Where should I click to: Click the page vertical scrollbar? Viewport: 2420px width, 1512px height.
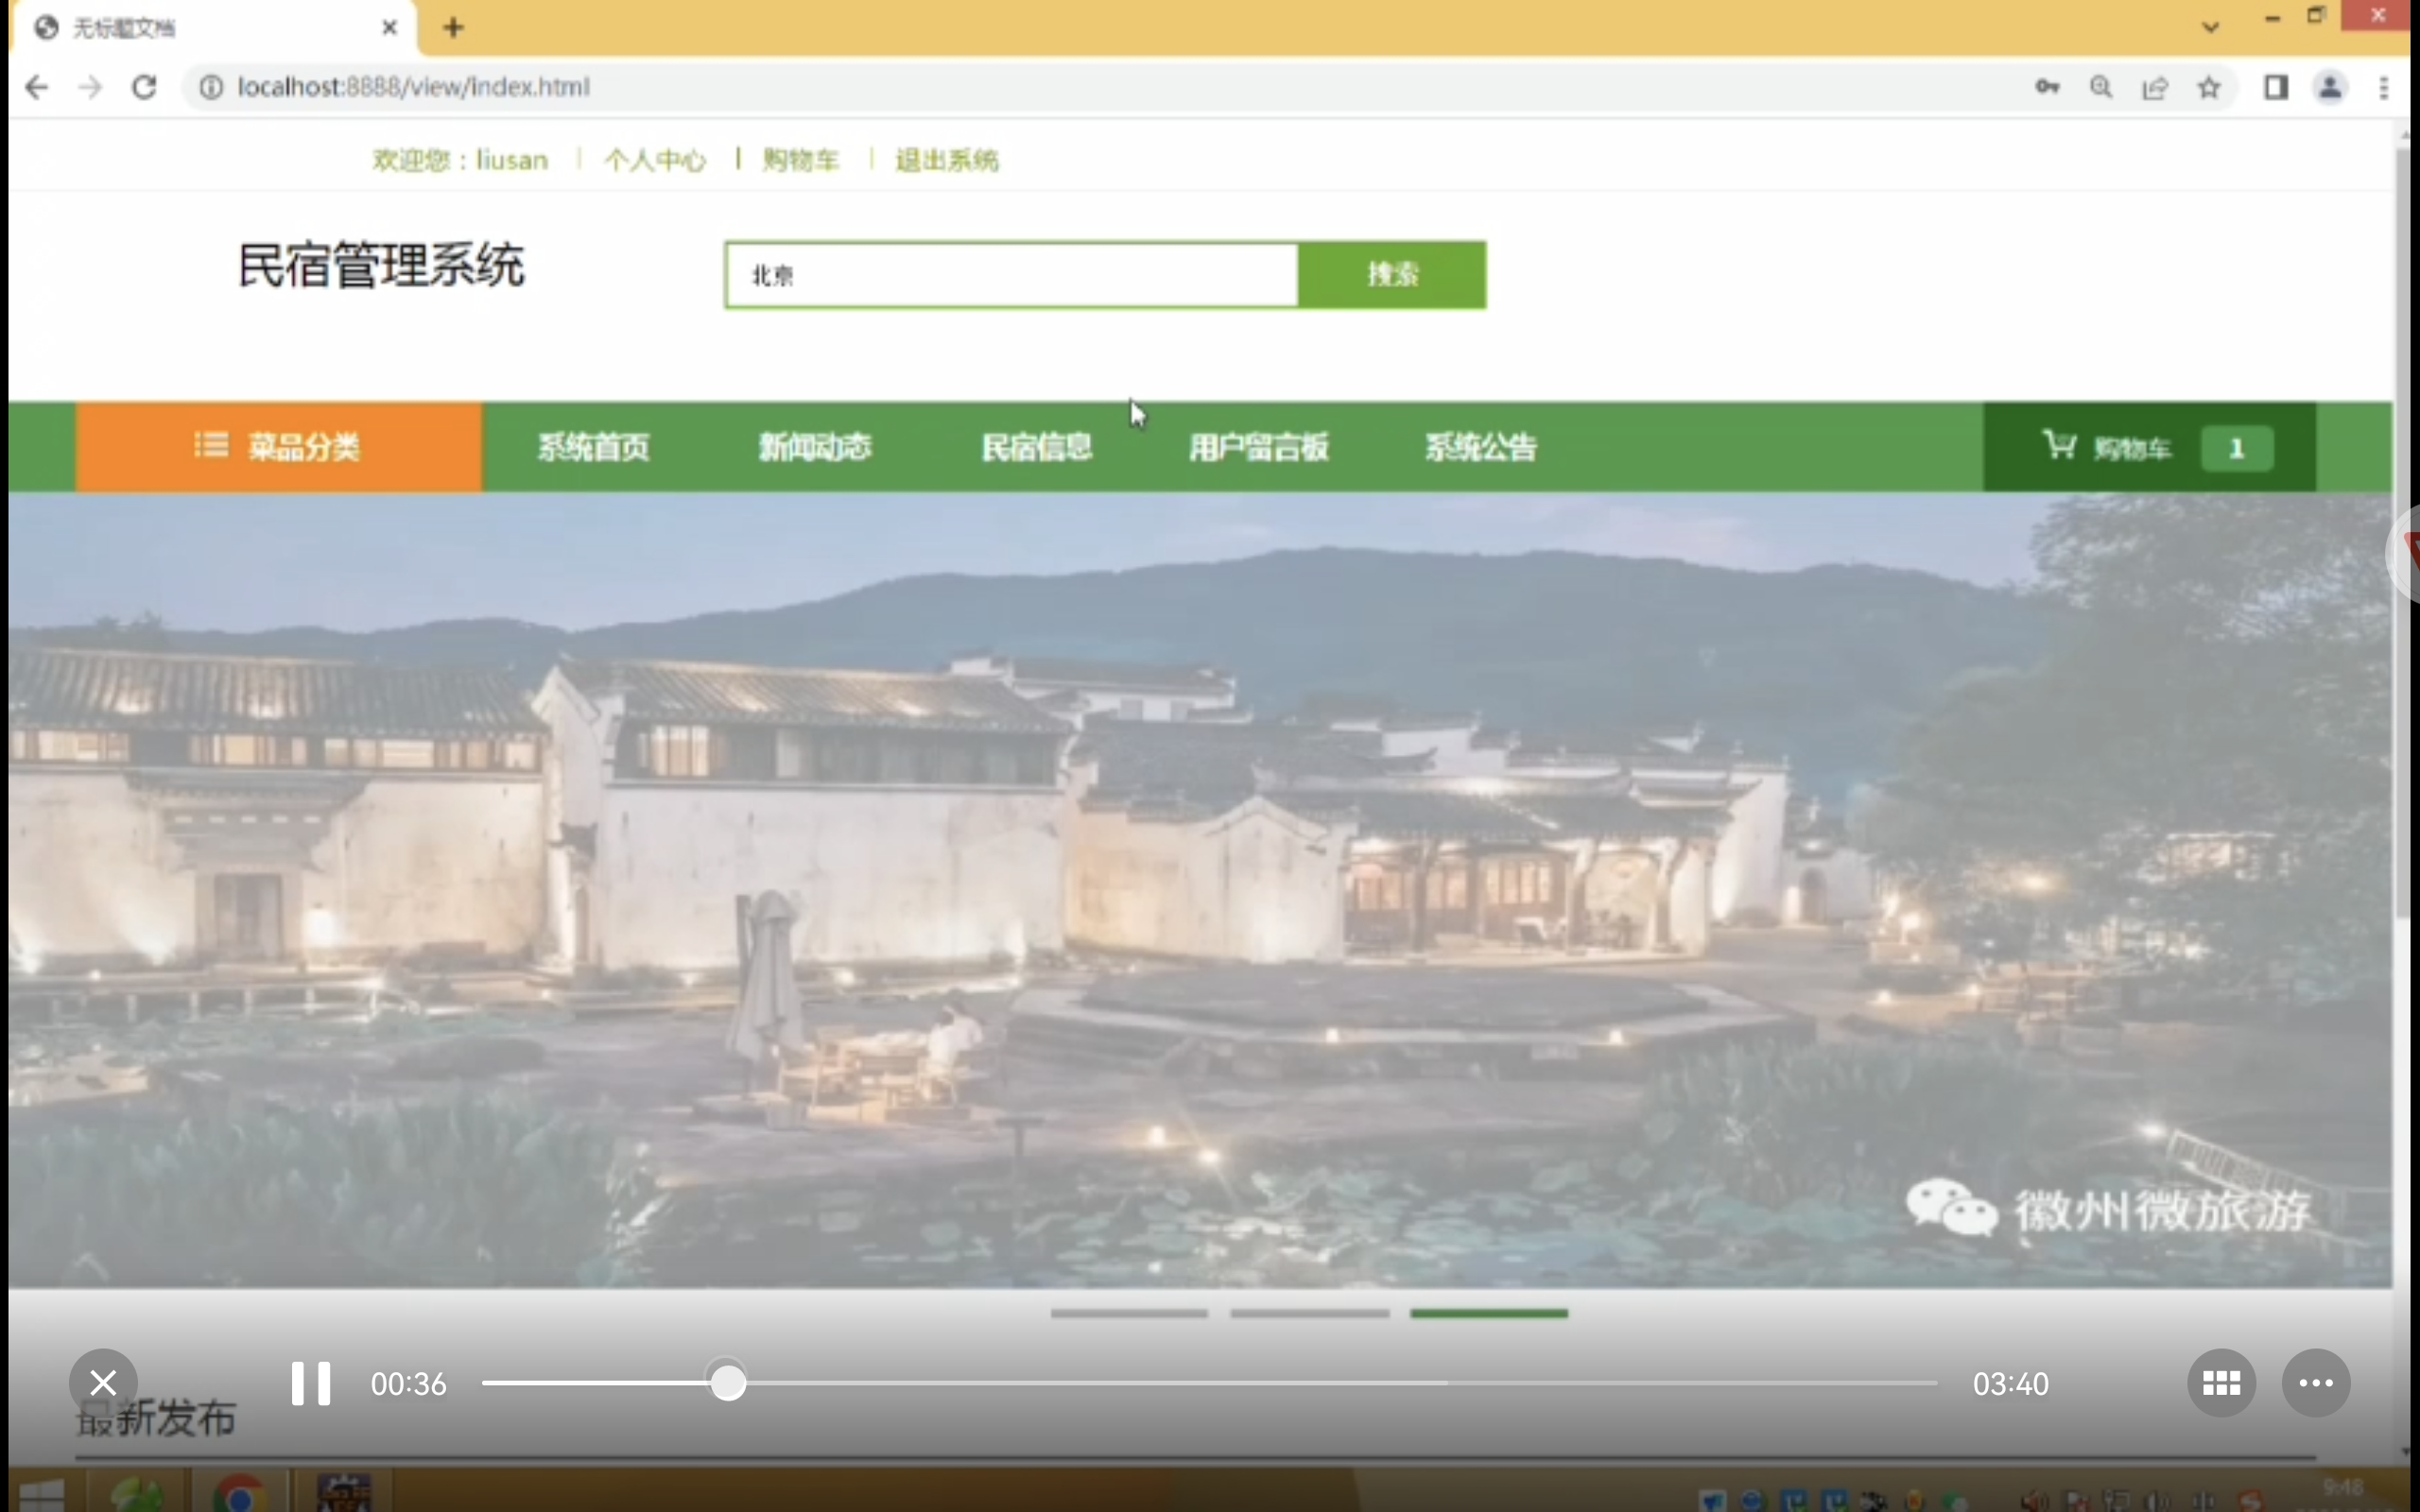click(x=2404, y=532)
